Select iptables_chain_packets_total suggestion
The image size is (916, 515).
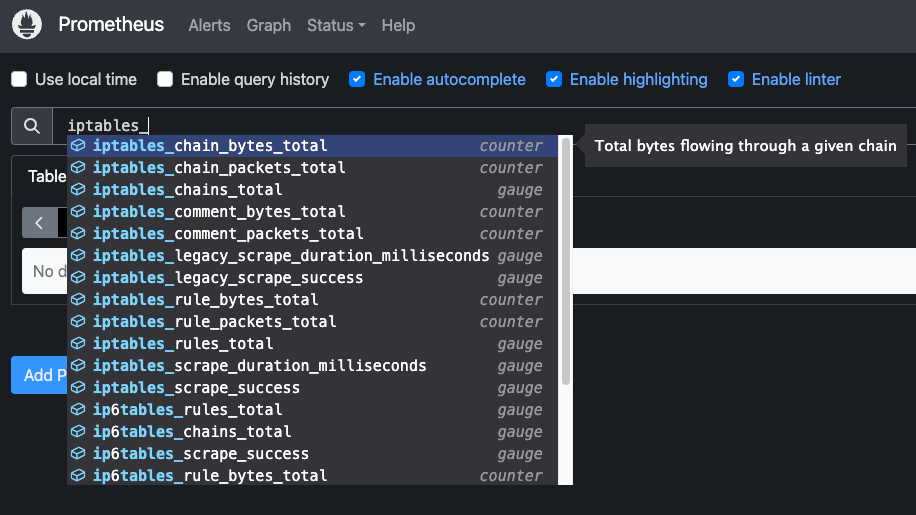coord(313,168)
